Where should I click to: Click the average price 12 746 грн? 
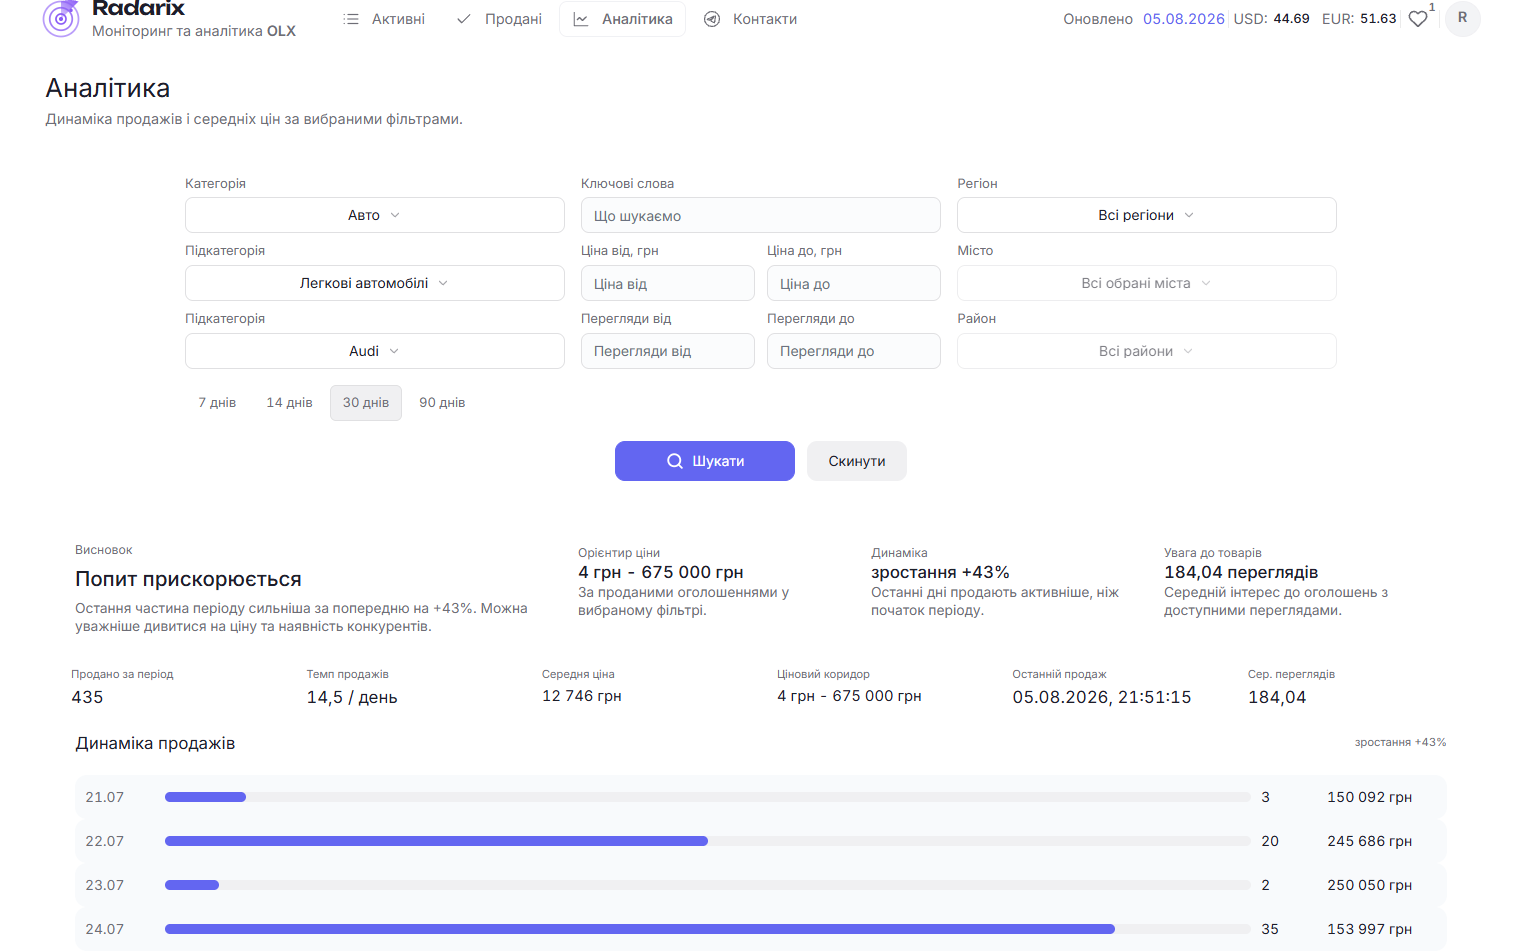(x=582, y=696)
